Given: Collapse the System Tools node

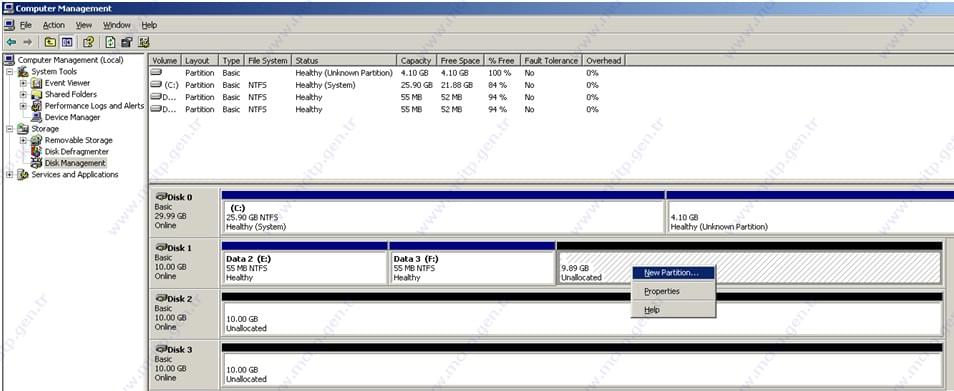Looking at the screenshot, I should pyautogui.click(x=10, y=72).
